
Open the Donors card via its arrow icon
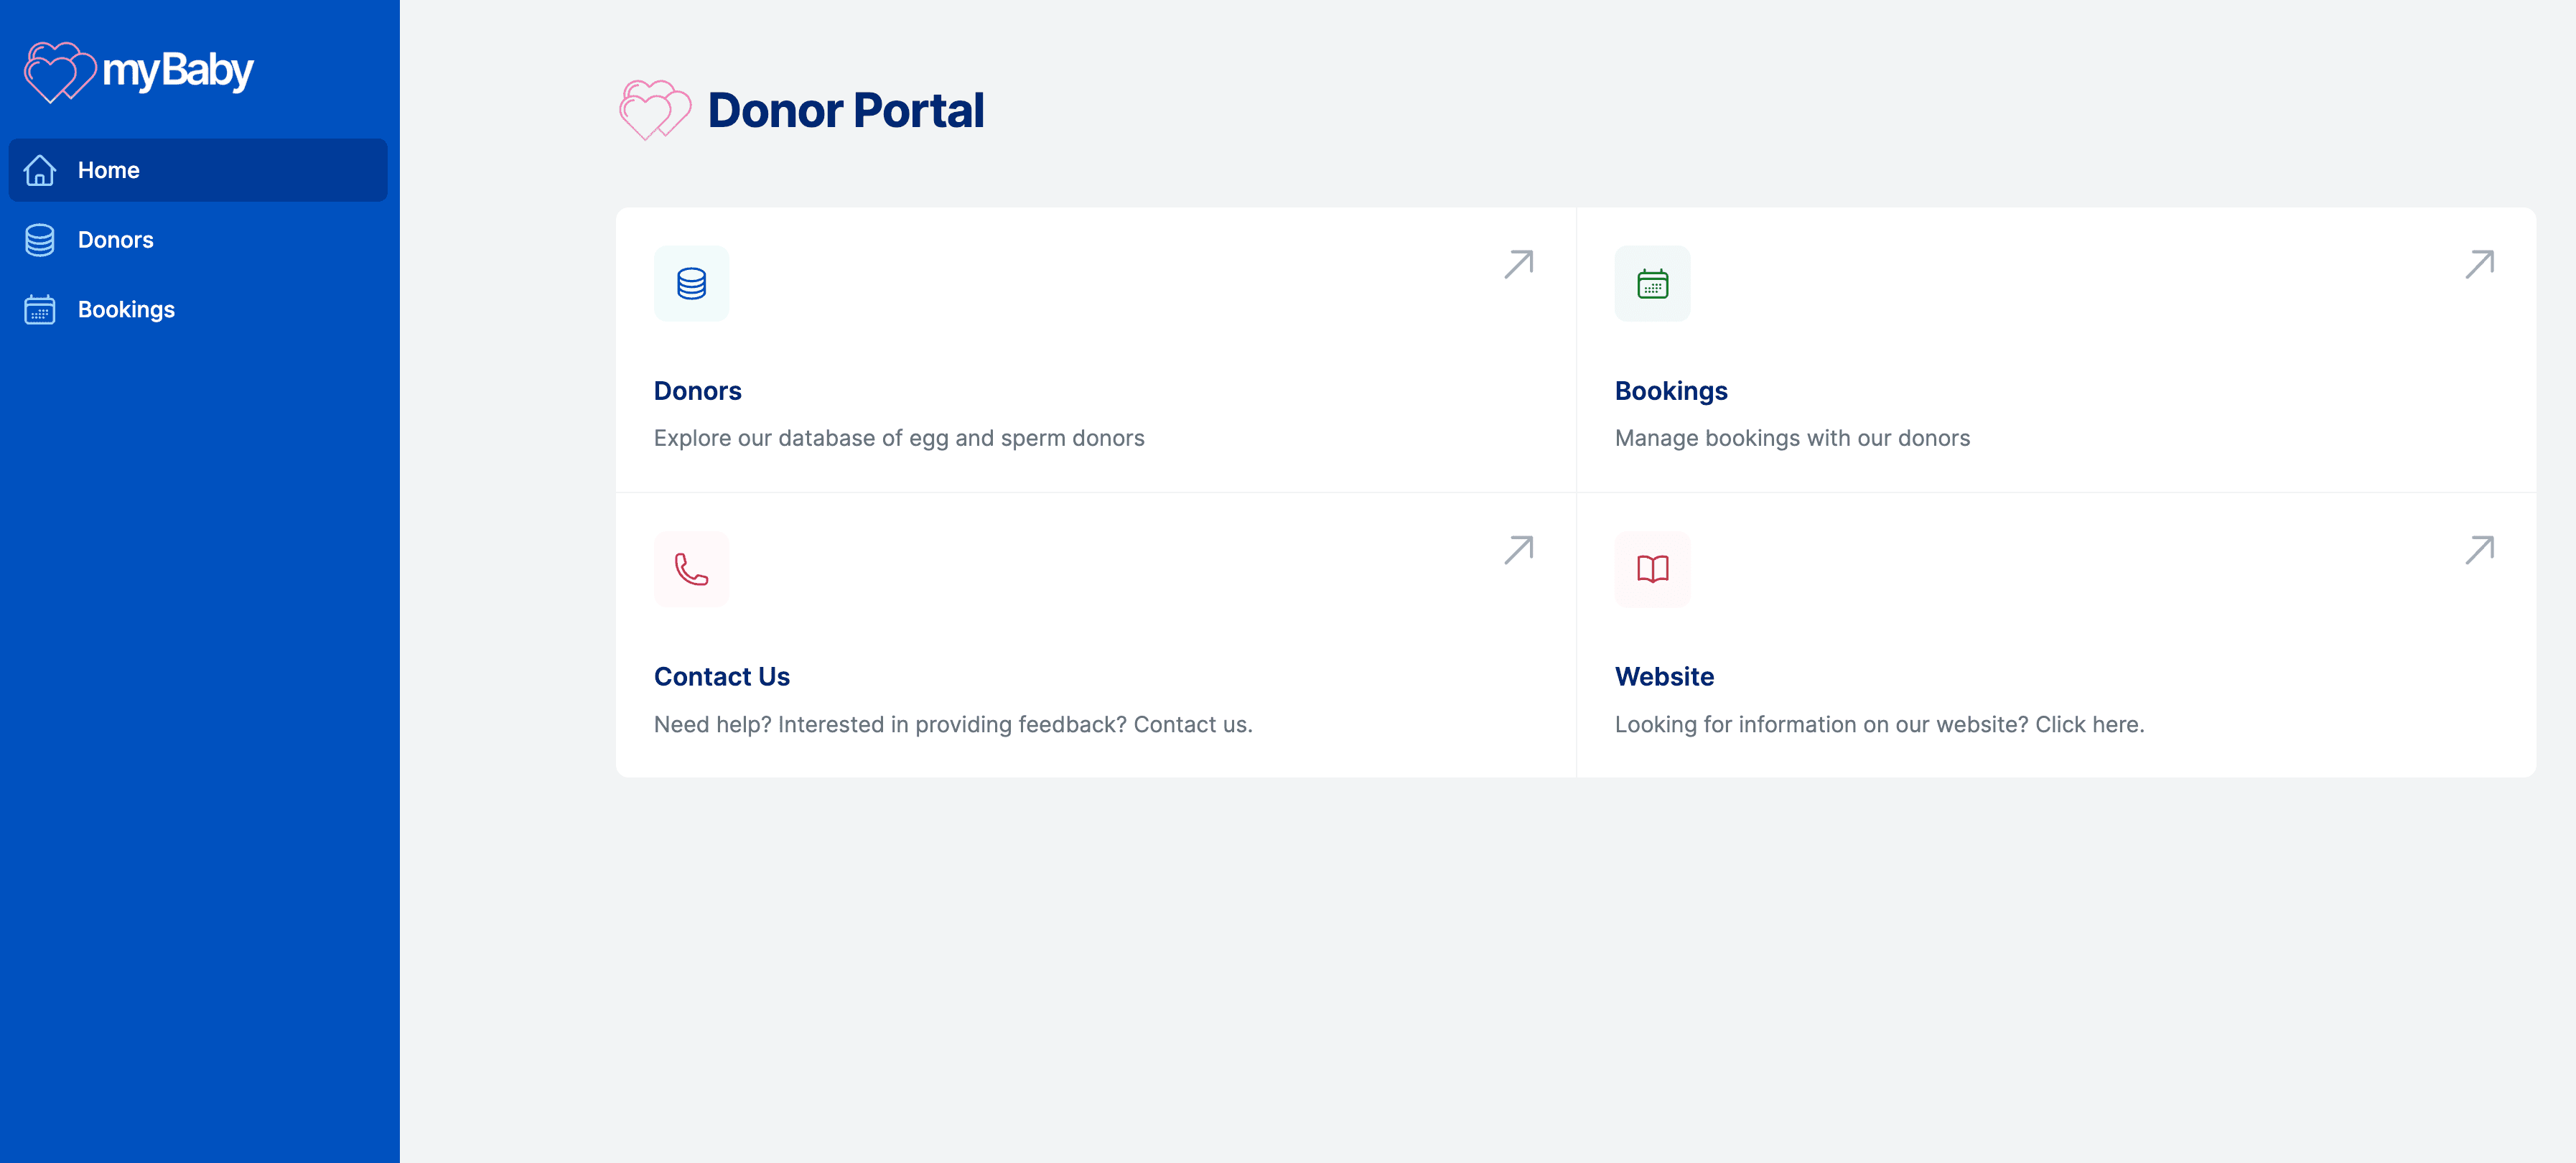1517,265
